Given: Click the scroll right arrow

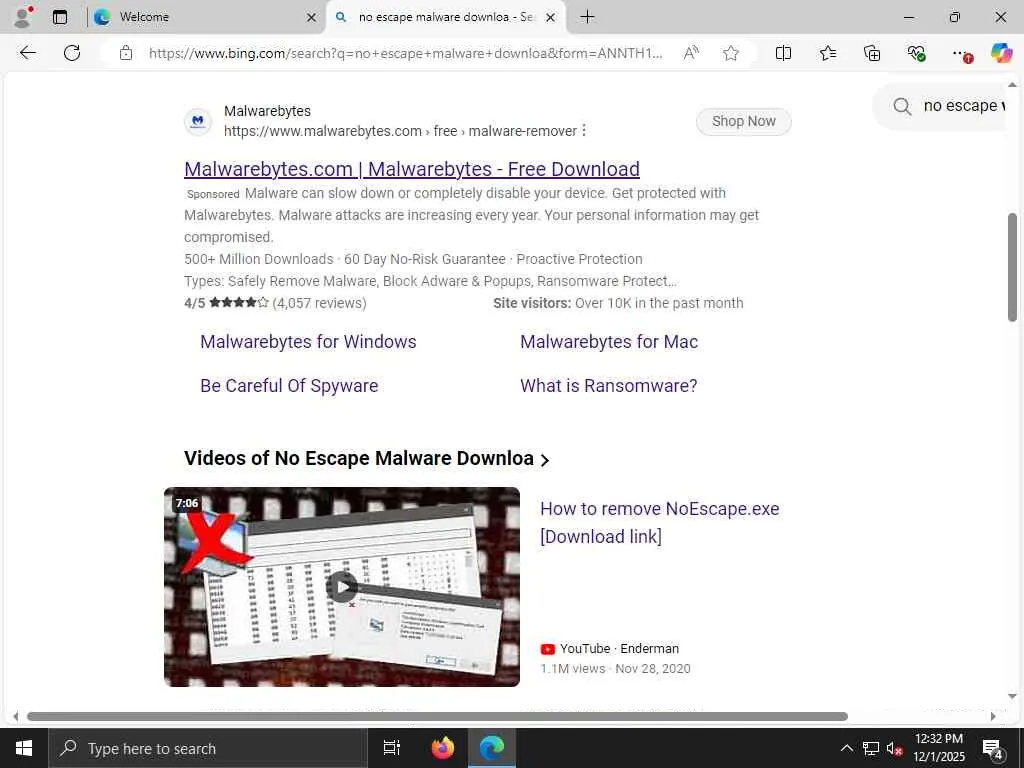Looking at the screenshot, I should (x=993, y=716).
